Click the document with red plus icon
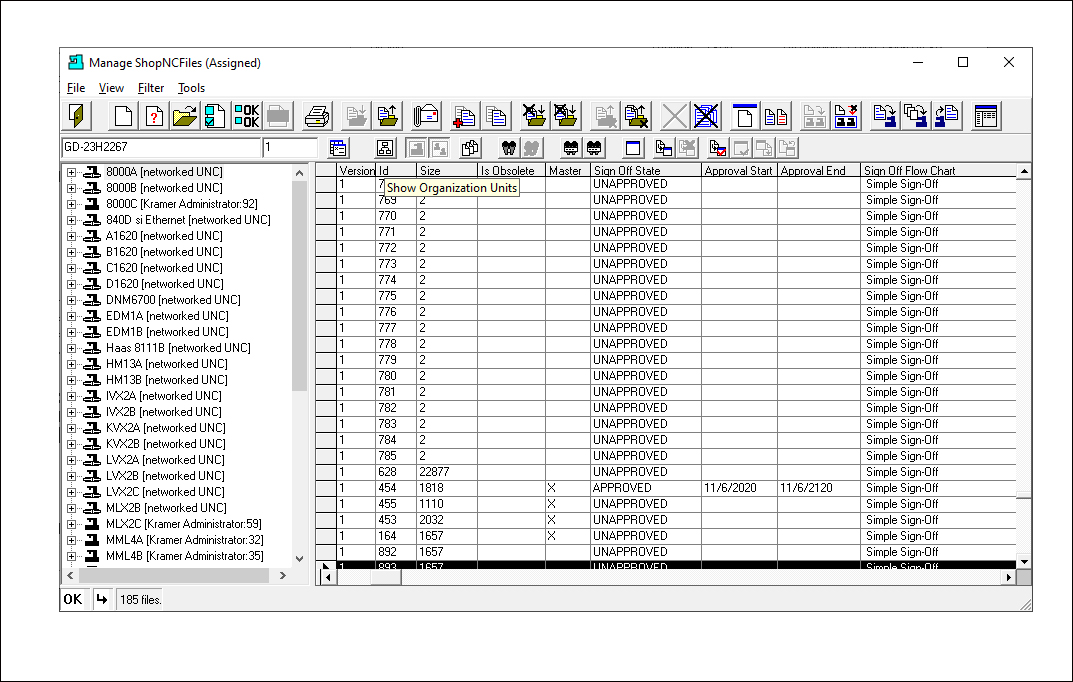Image resolution: width=1073 pixels, height=682 pixels. point(465,116)
